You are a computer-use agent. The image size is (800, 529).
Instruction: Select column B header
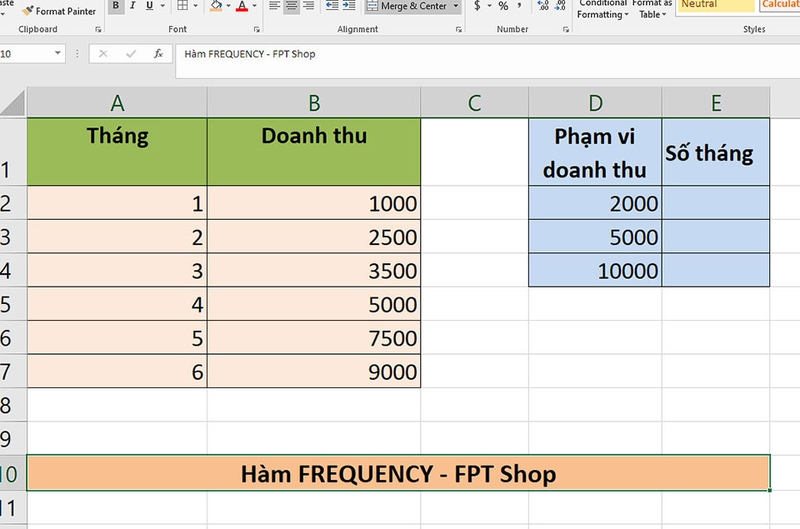point(314,103)
